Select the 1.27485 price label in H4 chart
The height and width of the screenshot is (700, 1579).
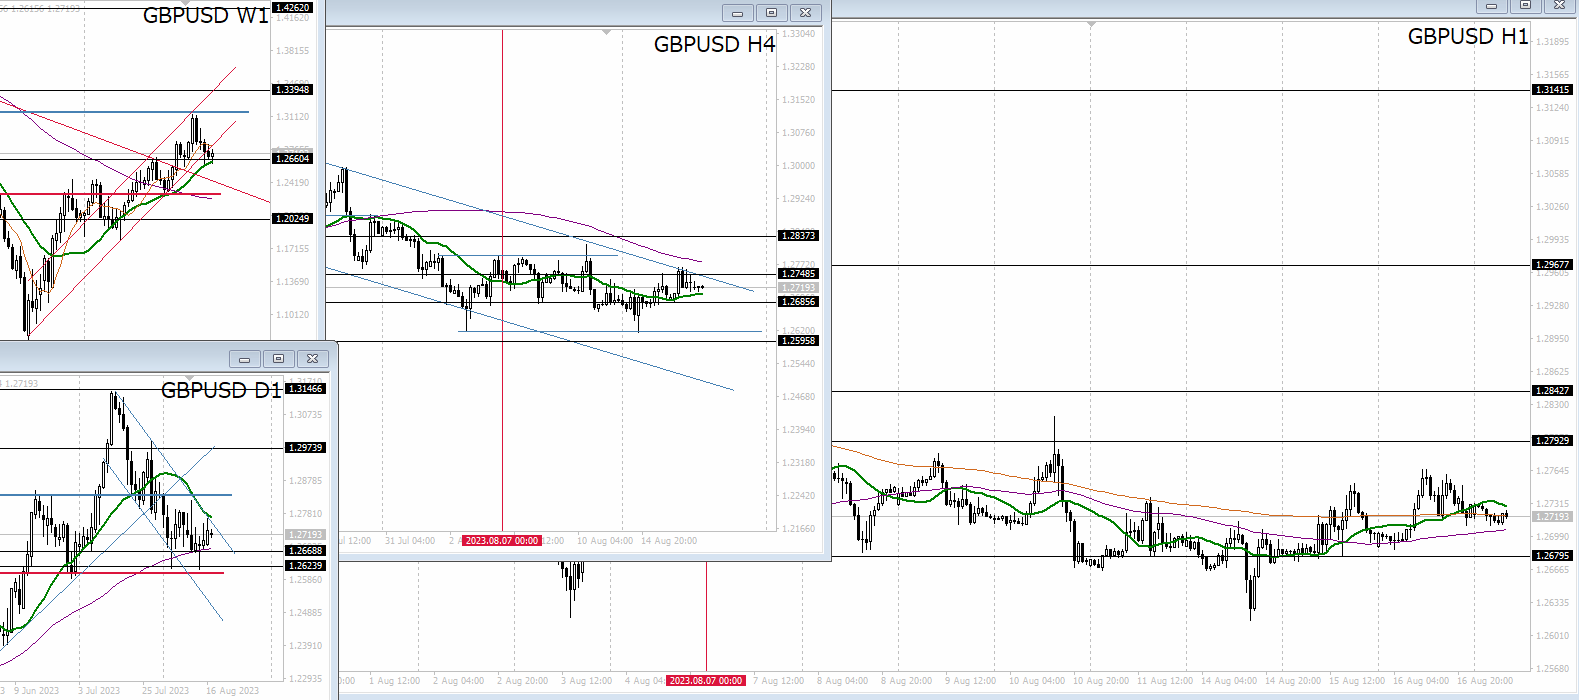tap(799, 274)
